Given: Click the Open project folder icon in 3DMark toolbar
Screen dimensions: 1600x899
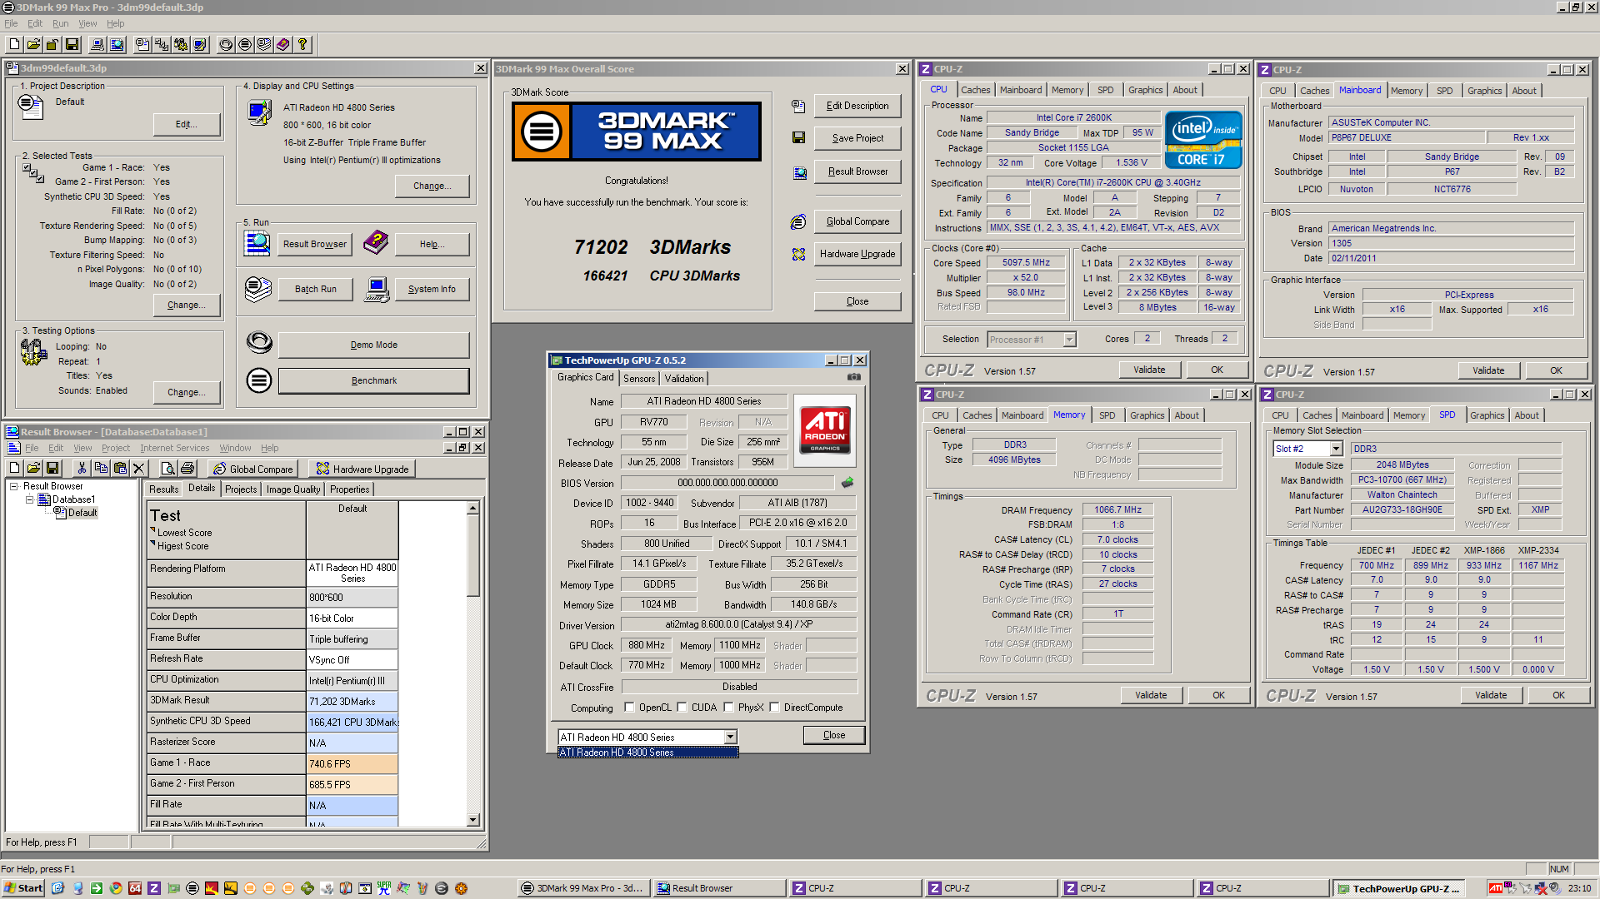Looking at the screenshot, I should point(33,44).
